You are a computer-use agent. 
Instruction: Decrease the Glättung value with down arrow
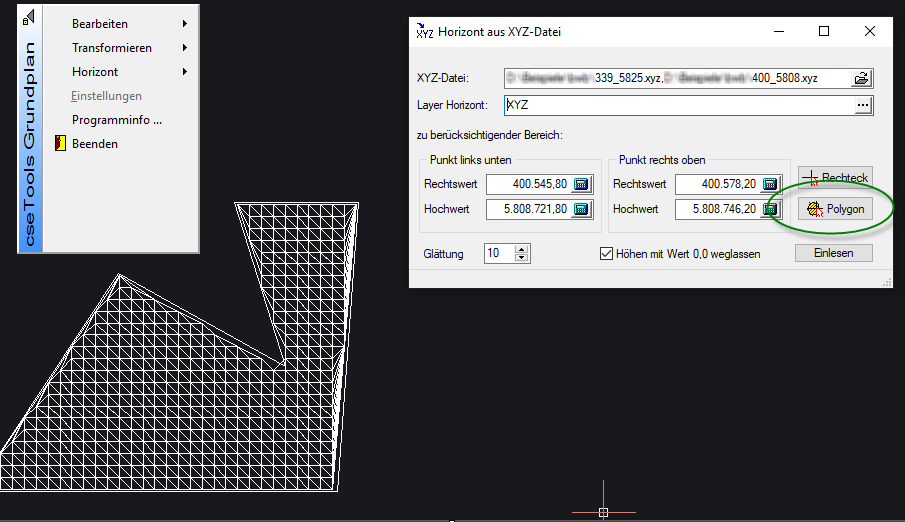(x=521, y=258)
